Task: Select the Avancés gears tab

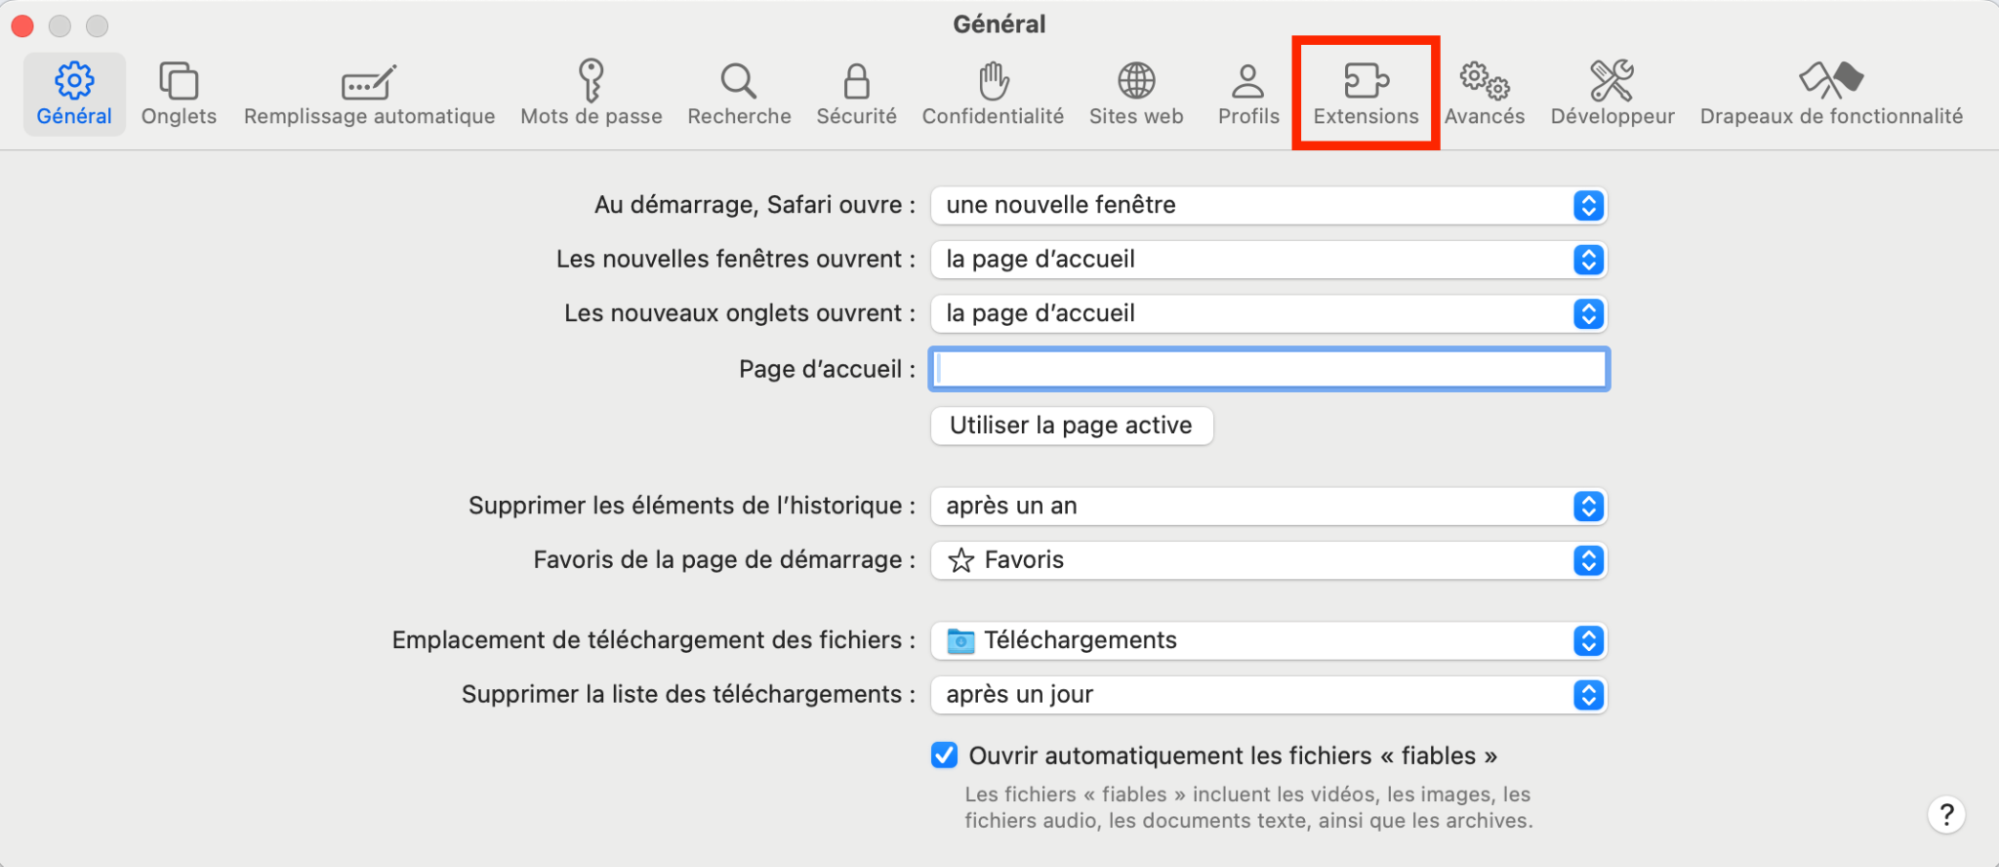Action: click(1484, 94)
